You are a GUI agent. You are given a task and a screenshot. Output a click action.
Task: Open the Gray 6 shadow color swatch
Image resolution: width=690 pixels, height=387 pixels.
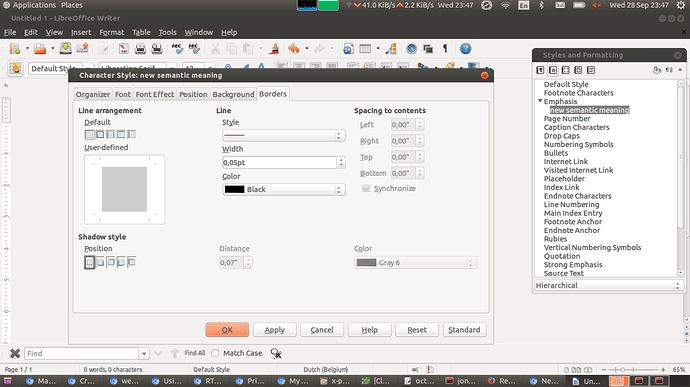pyautogui.click(x=415, y=263)
